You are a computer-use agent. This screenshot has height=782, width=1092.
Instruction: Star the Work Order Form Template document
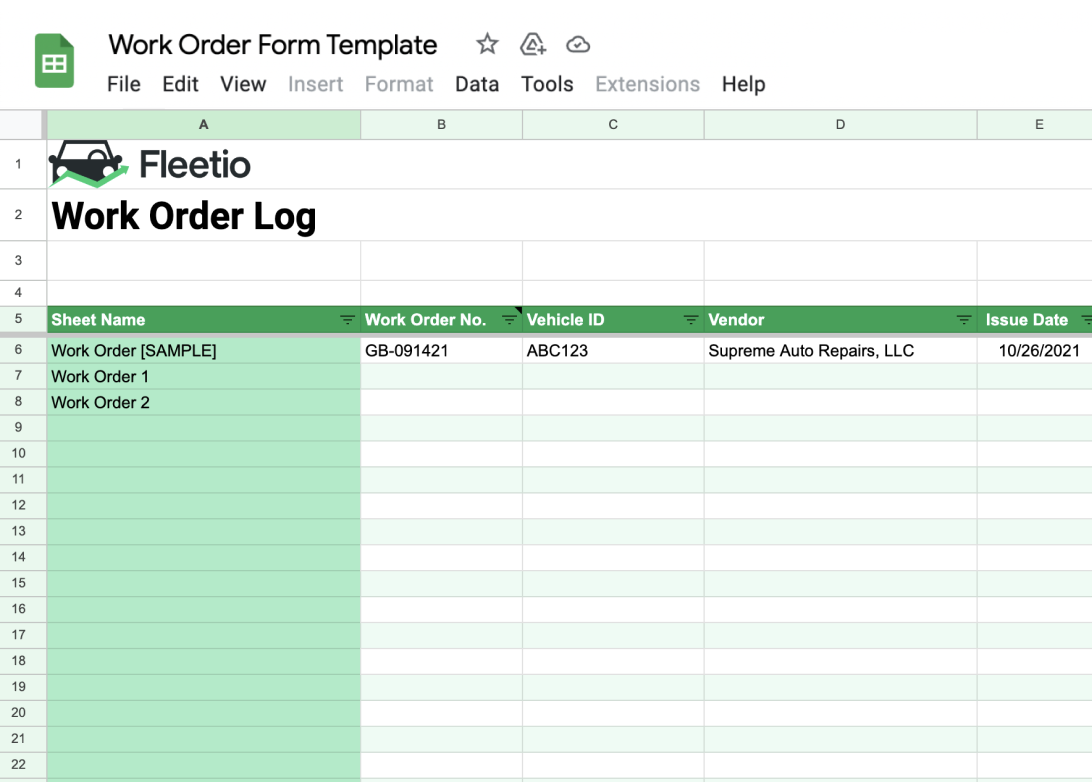click(x=487, y=45)
